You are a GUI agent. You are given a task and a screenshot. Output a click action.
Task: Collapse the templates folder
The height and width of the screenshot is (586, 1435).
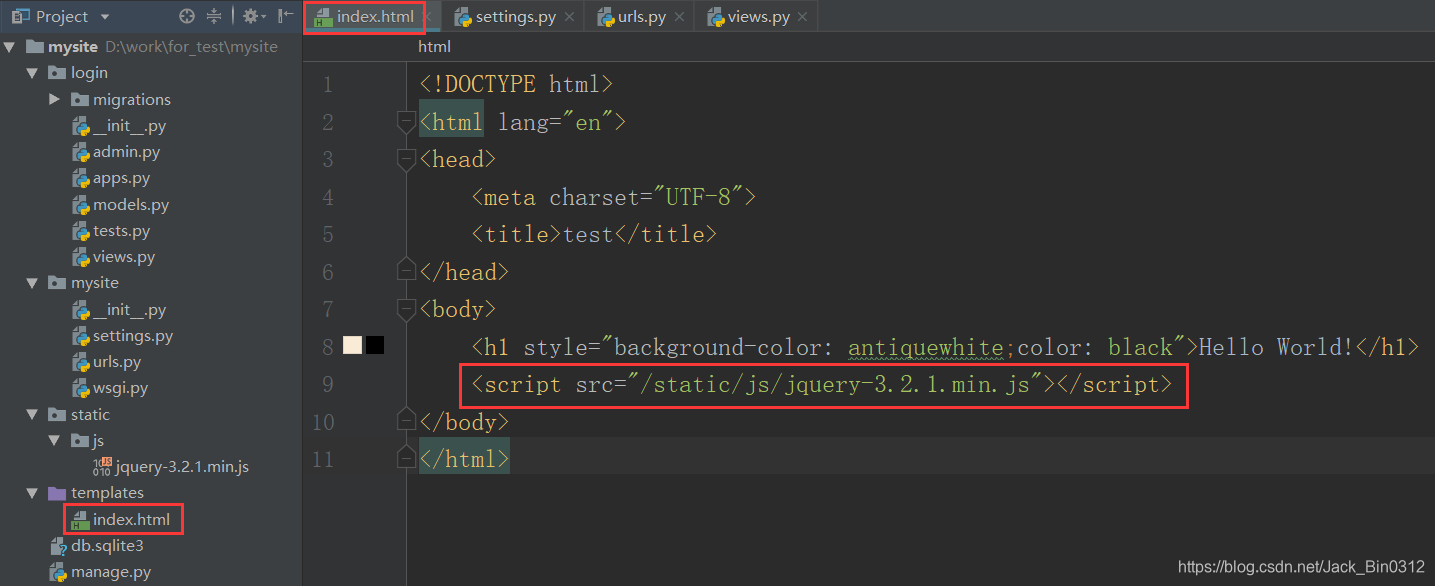pos(33,493)
